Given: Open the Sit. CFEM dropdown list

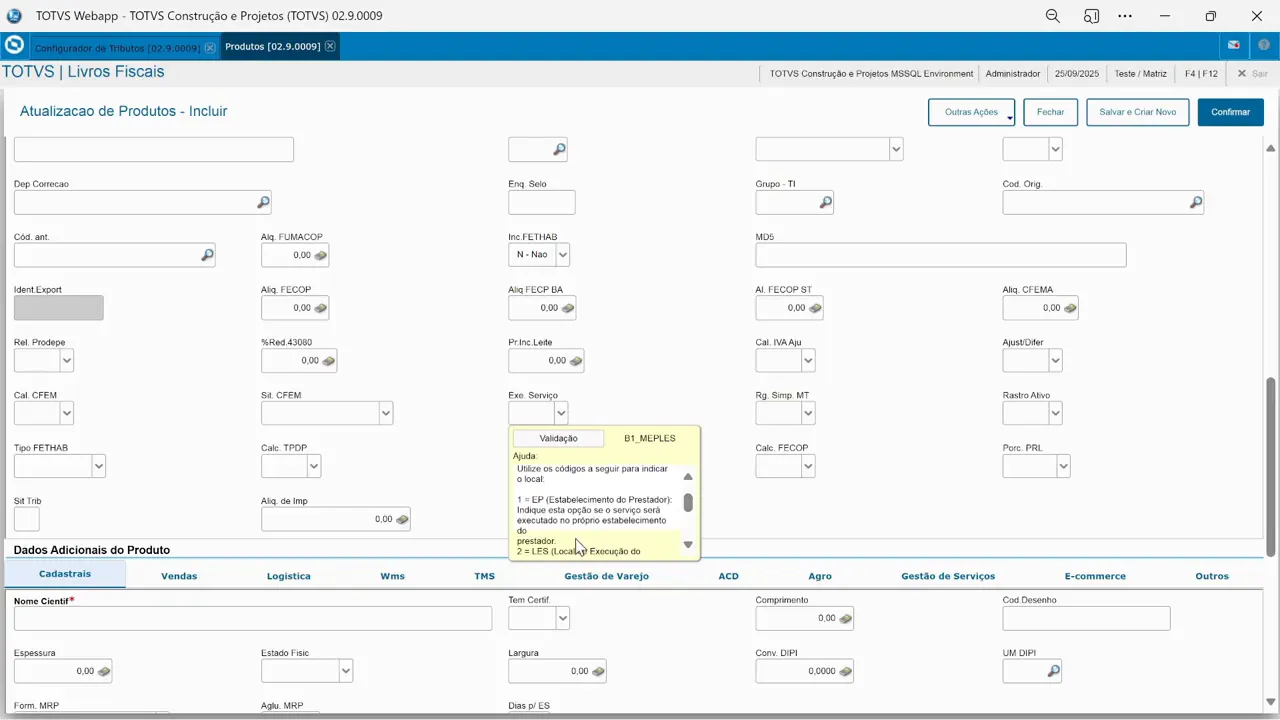Looking at the screenshot, I should point(385,413).
